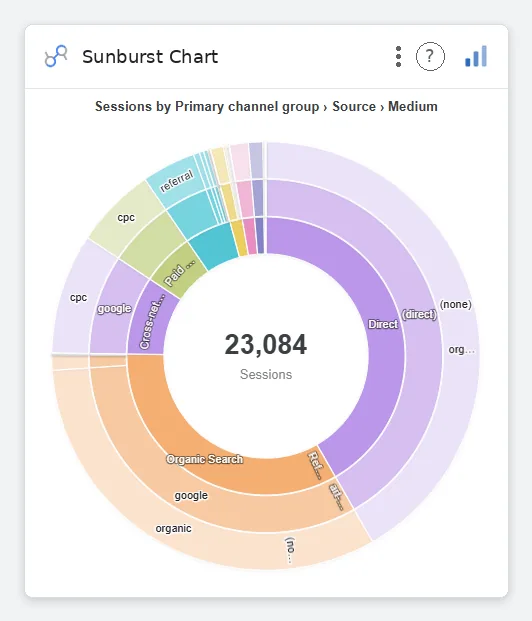Image resolution: width=532 pixels, height=621 pixels.
Task: Click the (none) medium segment
Action: (456, 304)
